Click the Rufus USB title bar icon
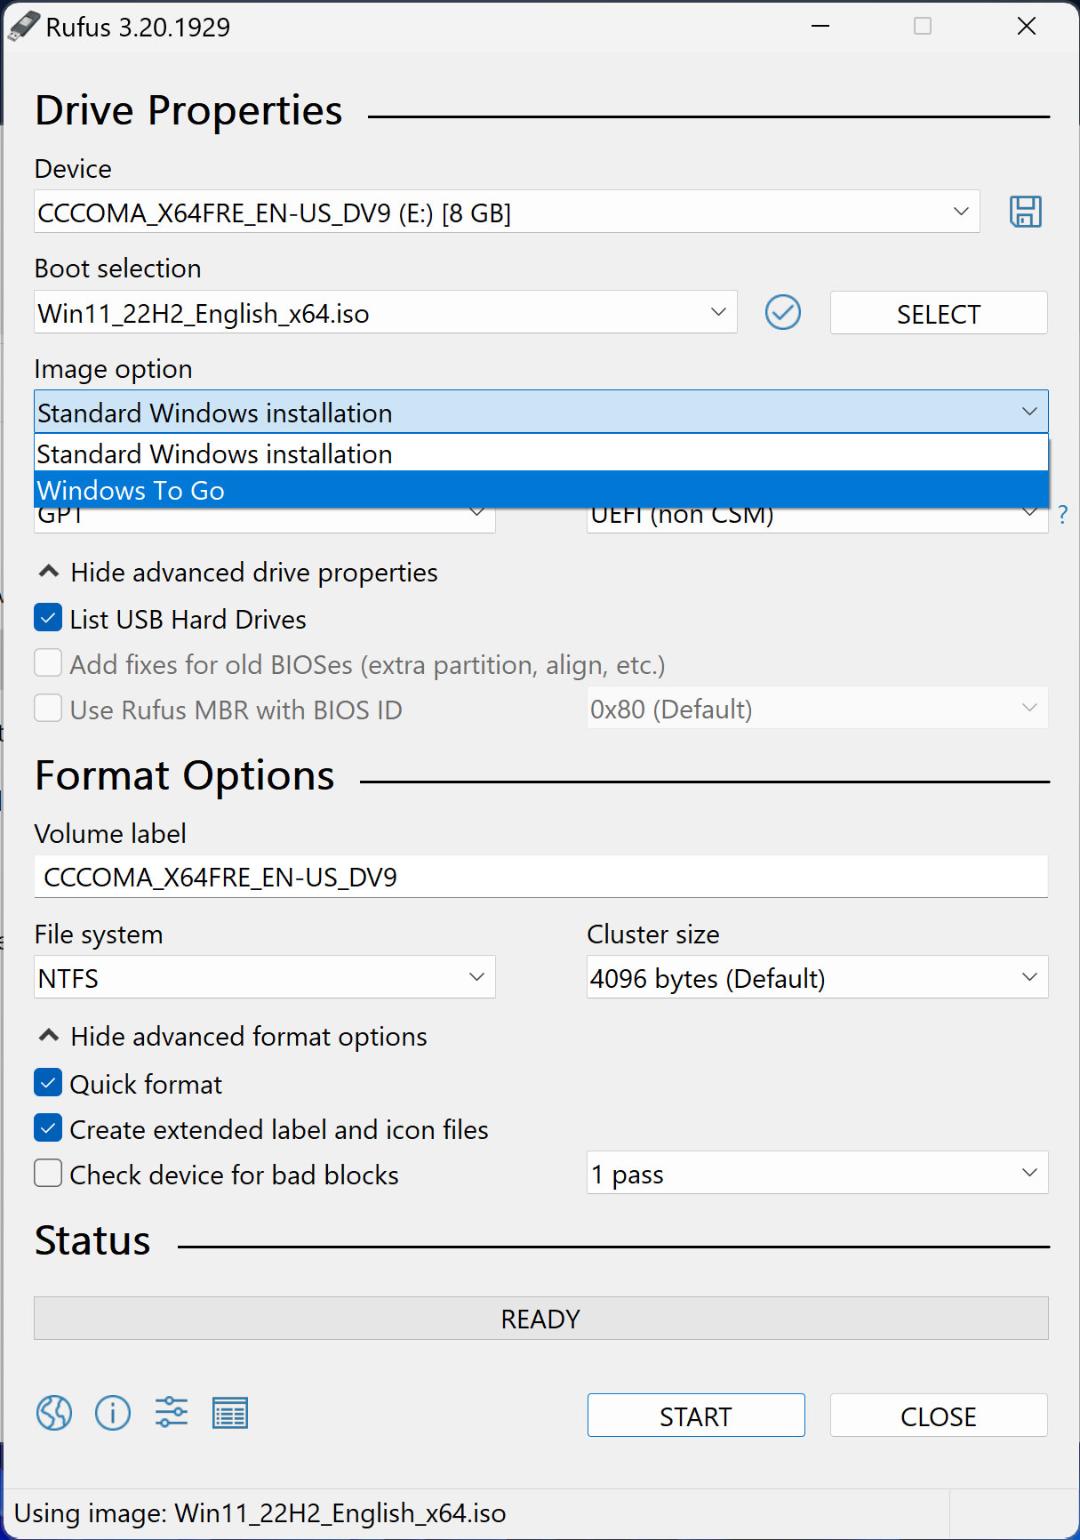 pos(23,27)
